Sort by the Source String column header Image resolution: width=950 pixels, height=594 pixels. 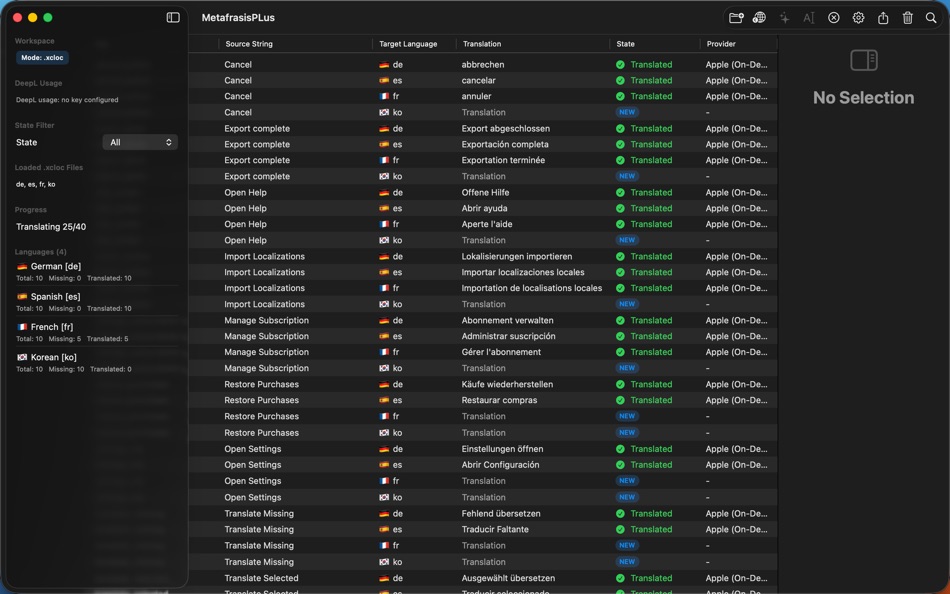[249, 44]
